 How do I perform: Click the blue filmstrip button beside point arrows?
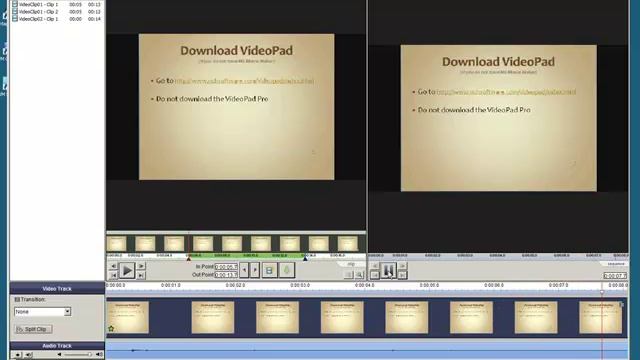(x=269, y=270)
